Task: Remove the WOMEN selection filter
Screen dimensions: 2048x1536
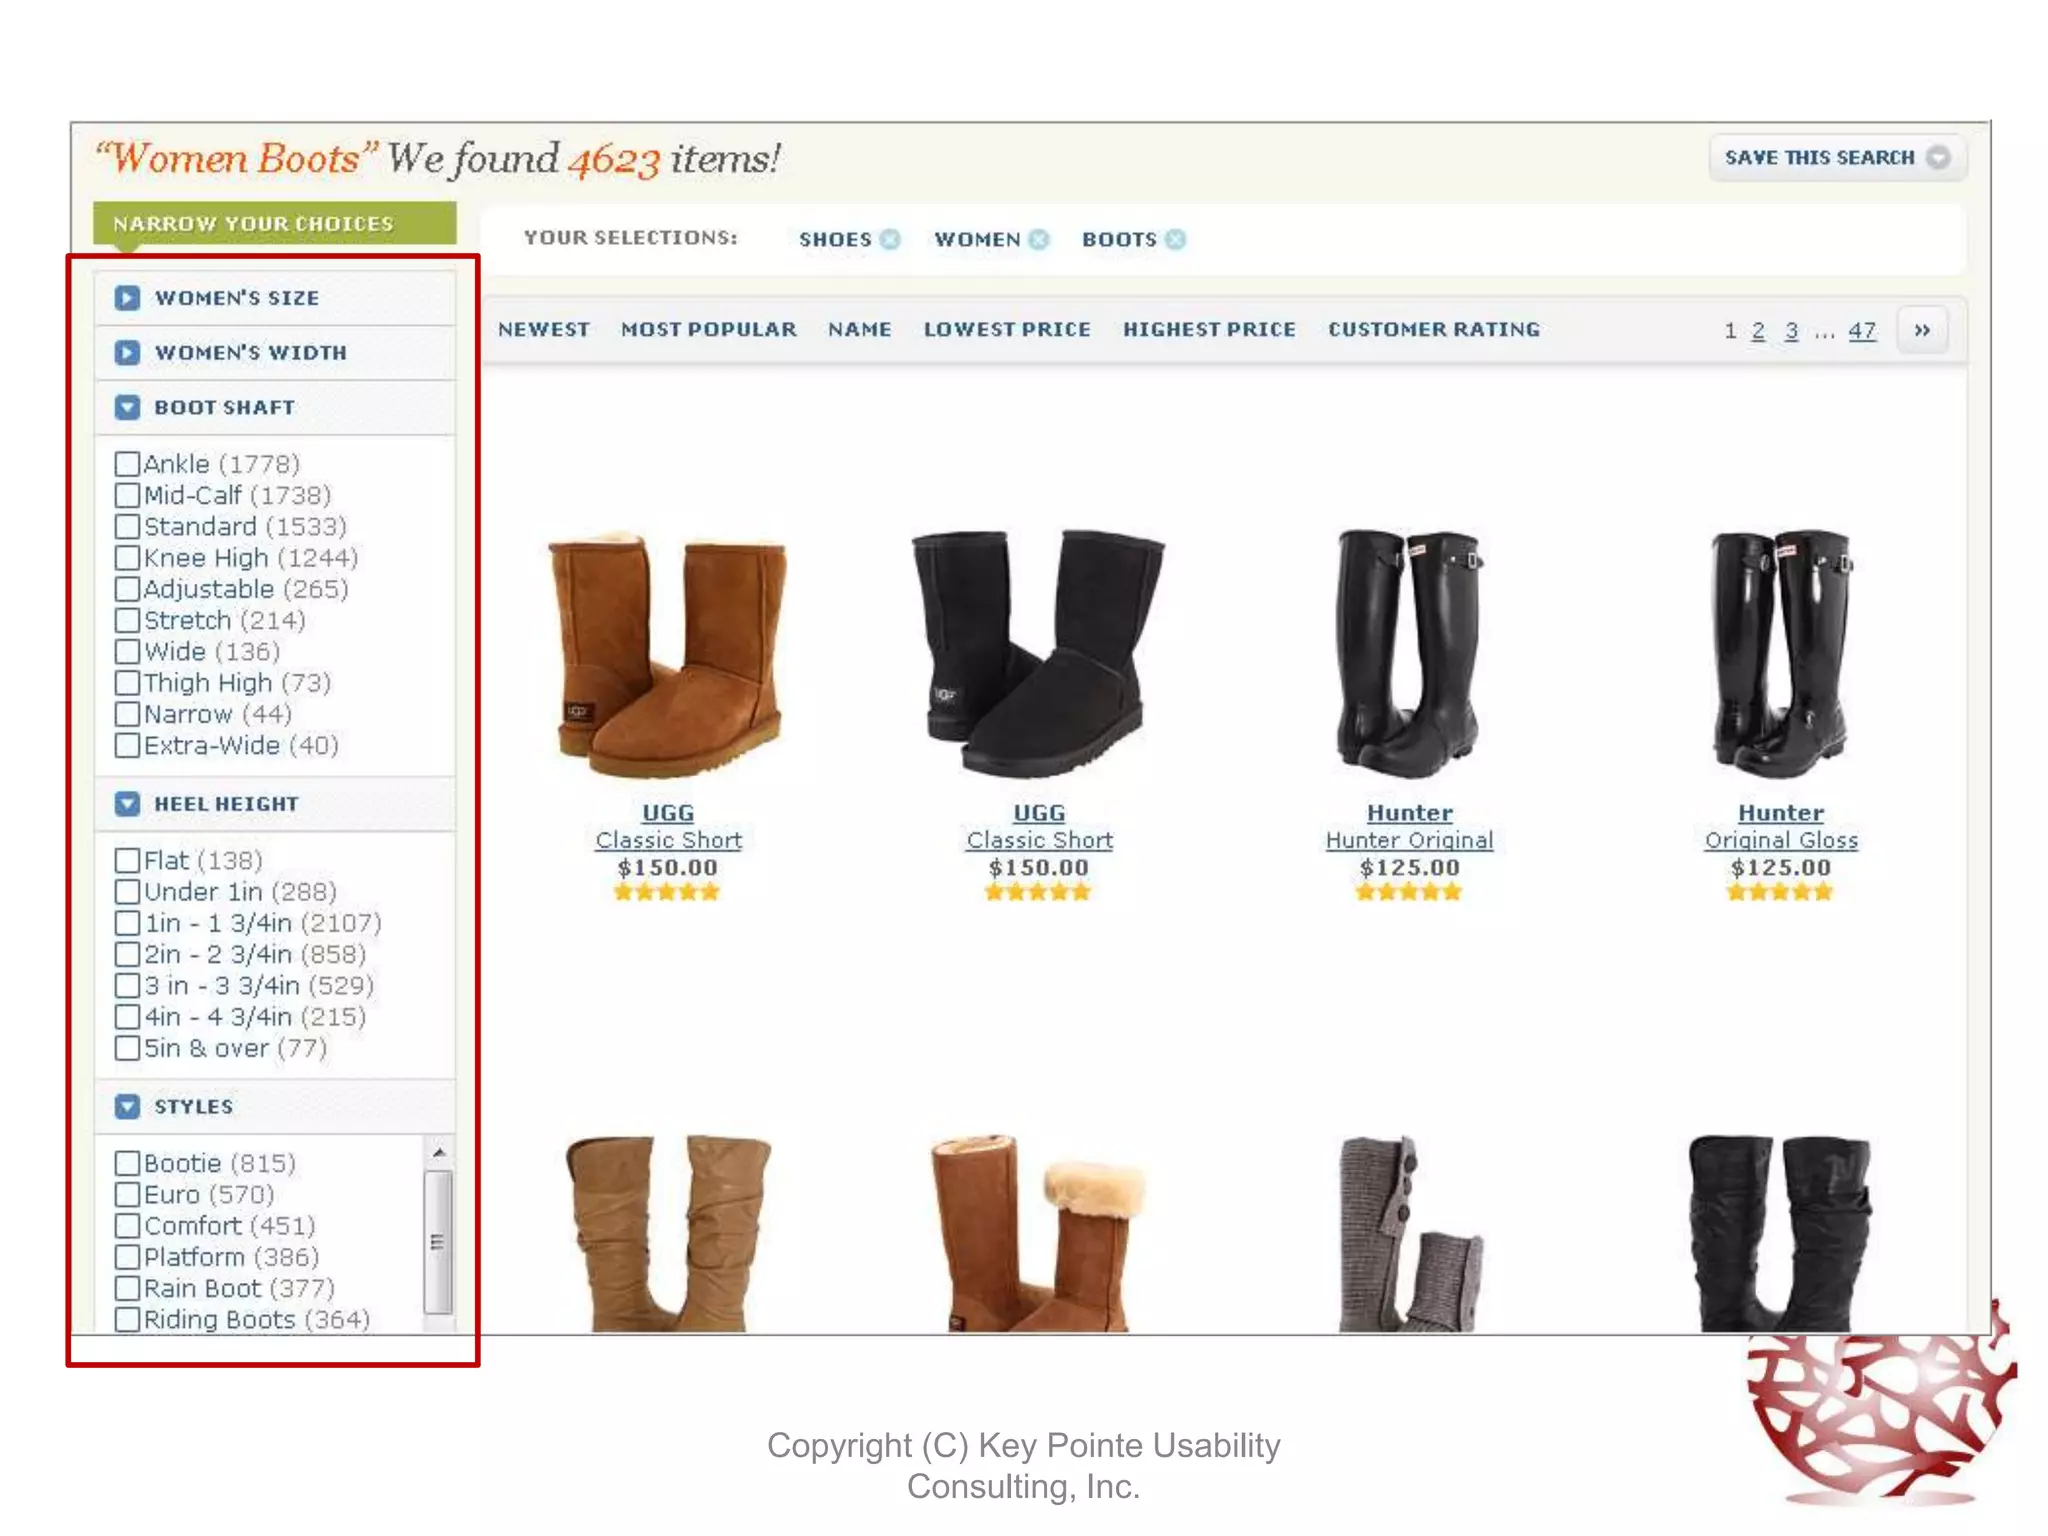Action: (x=1039, y=239)
